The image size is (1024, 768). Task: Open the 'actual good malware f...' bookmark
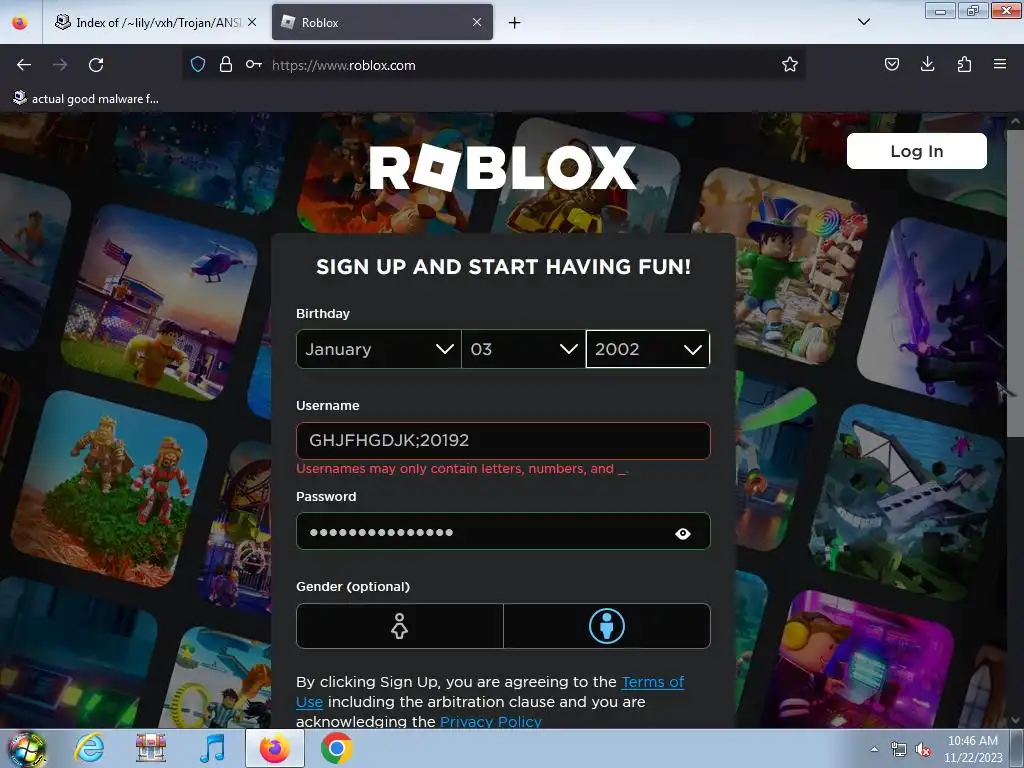86,99
